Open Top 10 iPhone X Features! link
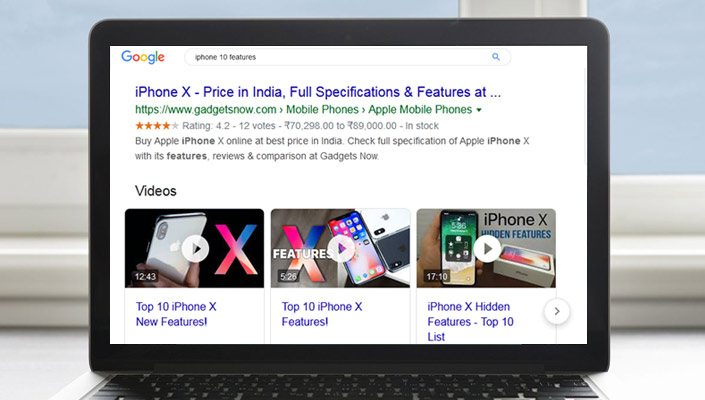Viewport: 705px width, 400px height. [x=322, y=314]
